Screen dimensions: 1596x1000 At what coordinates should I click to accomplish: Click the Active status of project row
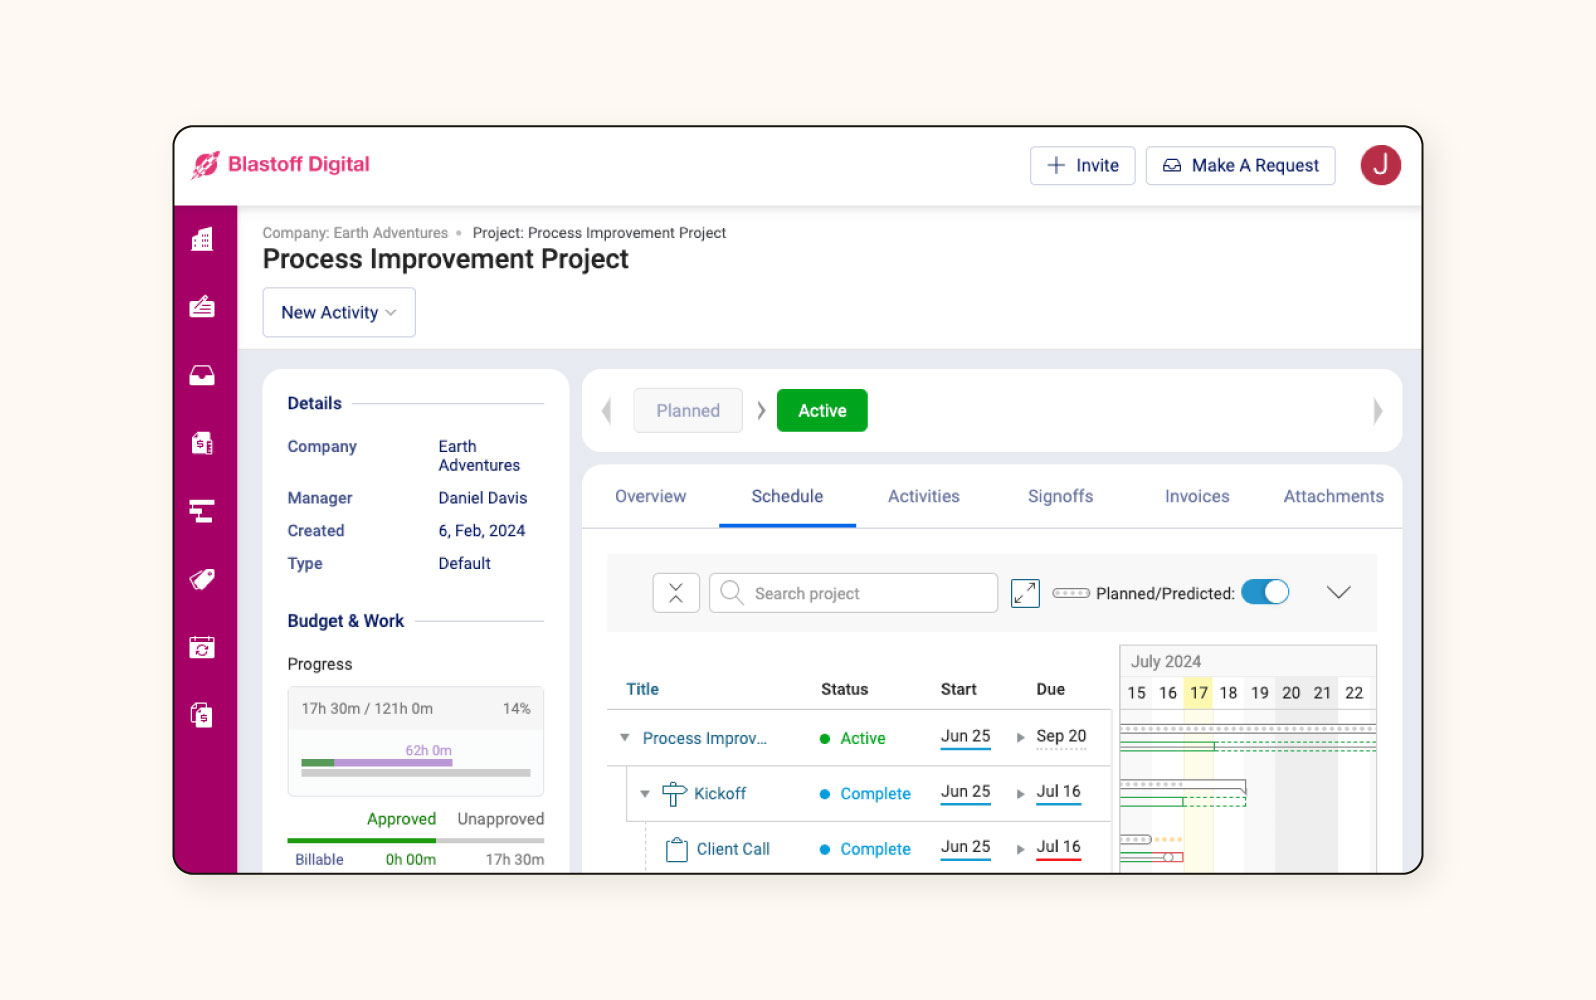[852, 738]
